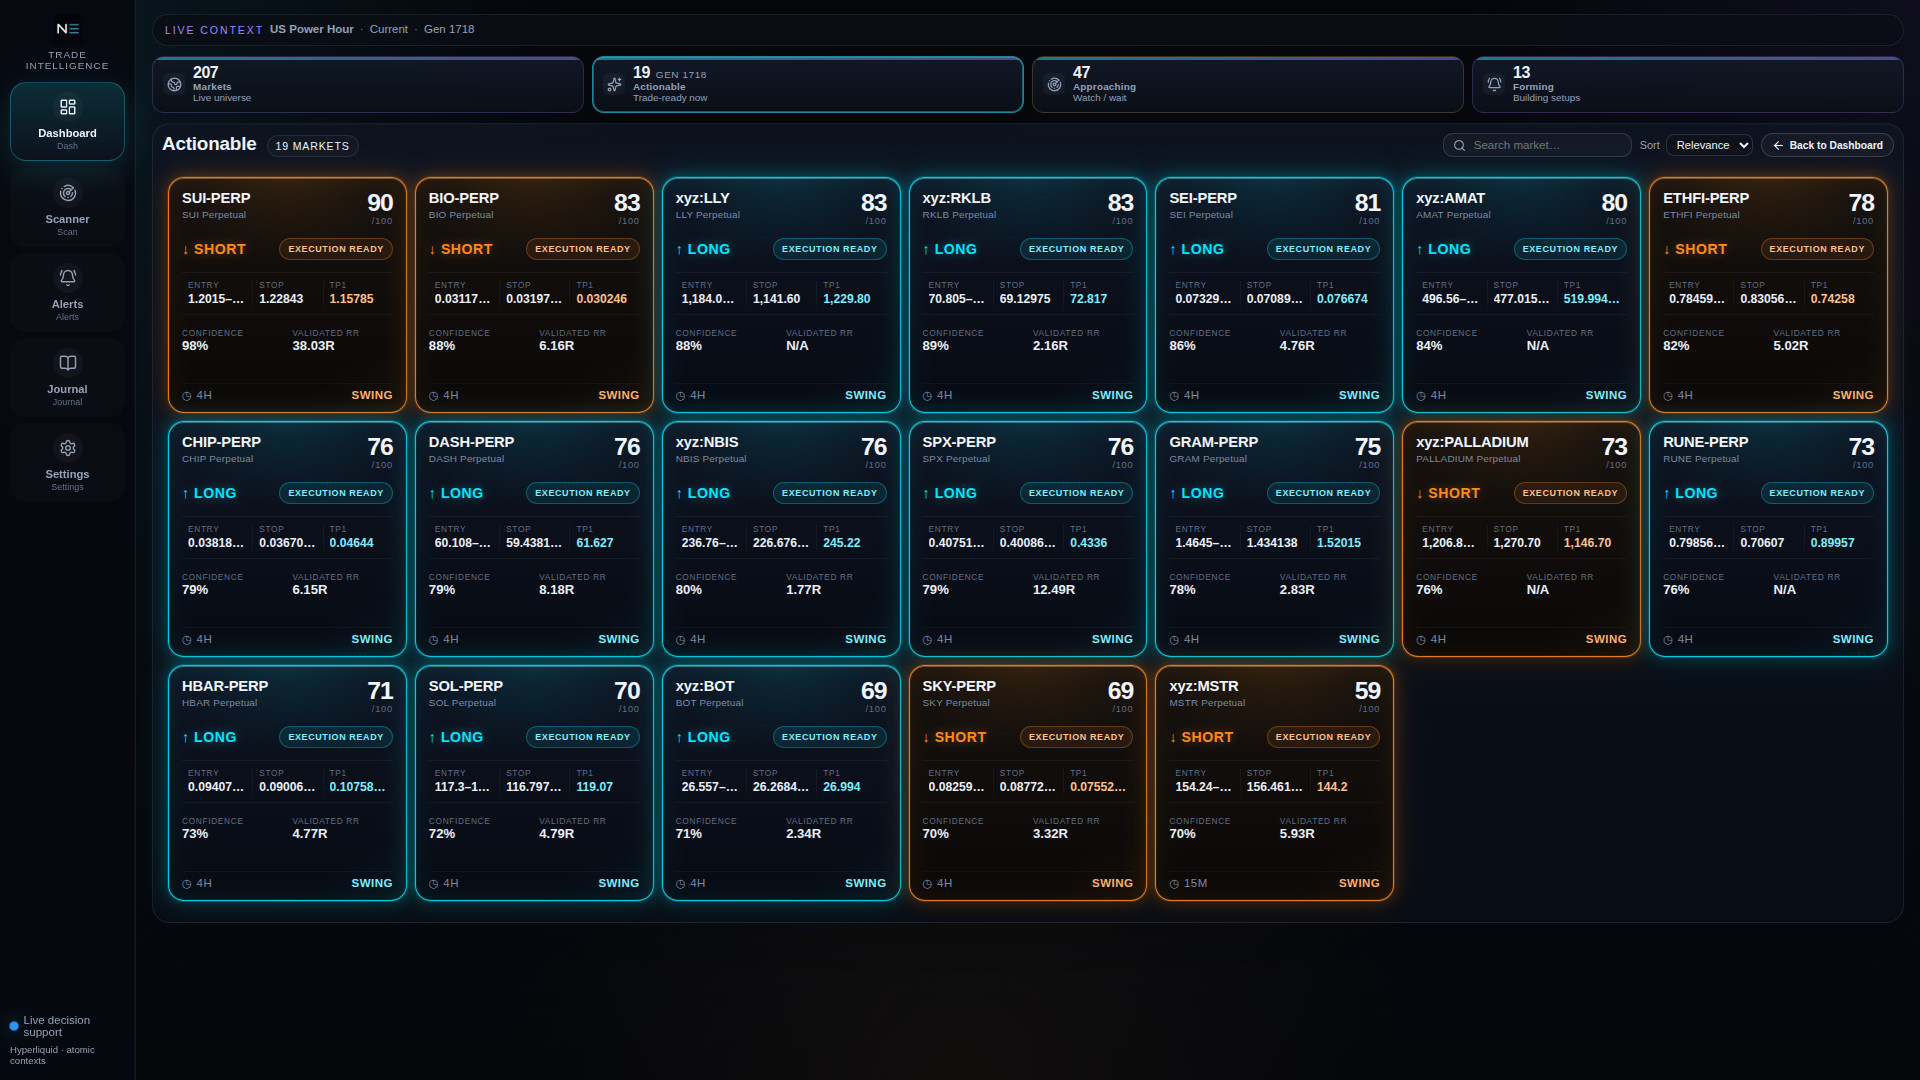Open the Journal book icon

67,362
